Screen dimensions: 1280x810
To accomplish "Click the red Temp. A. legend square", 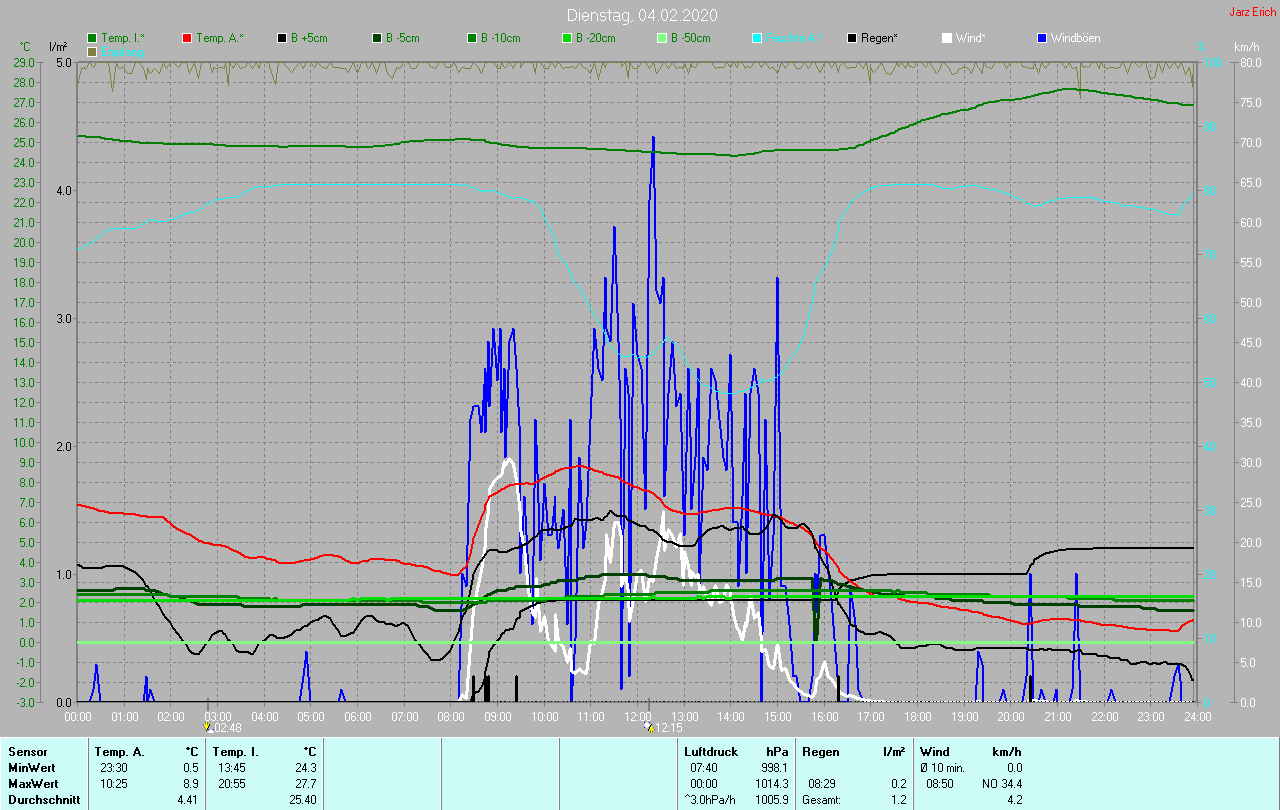I will (x=187, y=38).
